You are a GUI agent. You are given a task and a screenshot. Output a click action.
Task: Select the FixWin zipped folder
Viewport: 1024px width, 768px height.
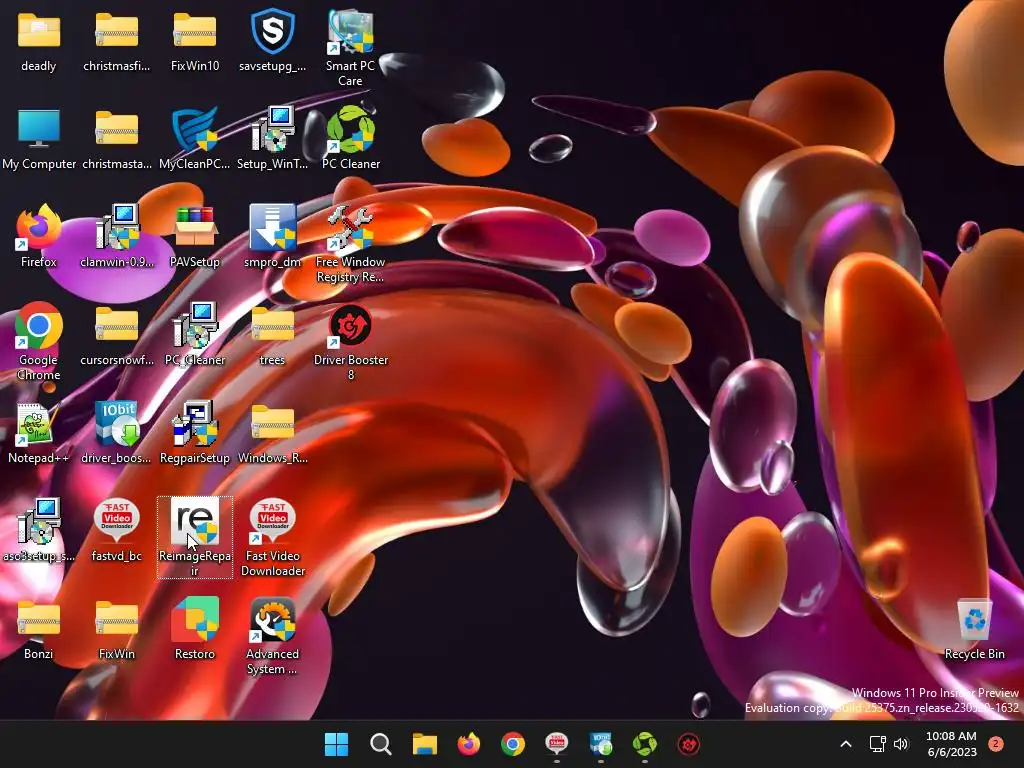tap(116, 629)
